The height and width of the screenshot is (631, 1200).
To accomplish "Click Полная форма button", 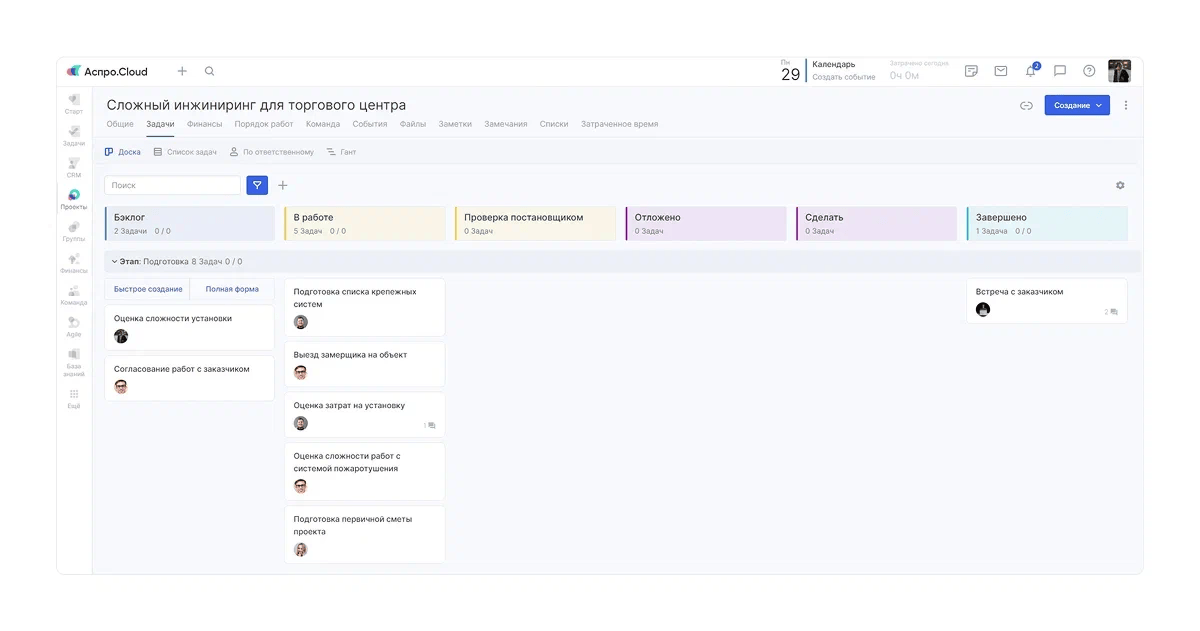I will coord(232,289).
